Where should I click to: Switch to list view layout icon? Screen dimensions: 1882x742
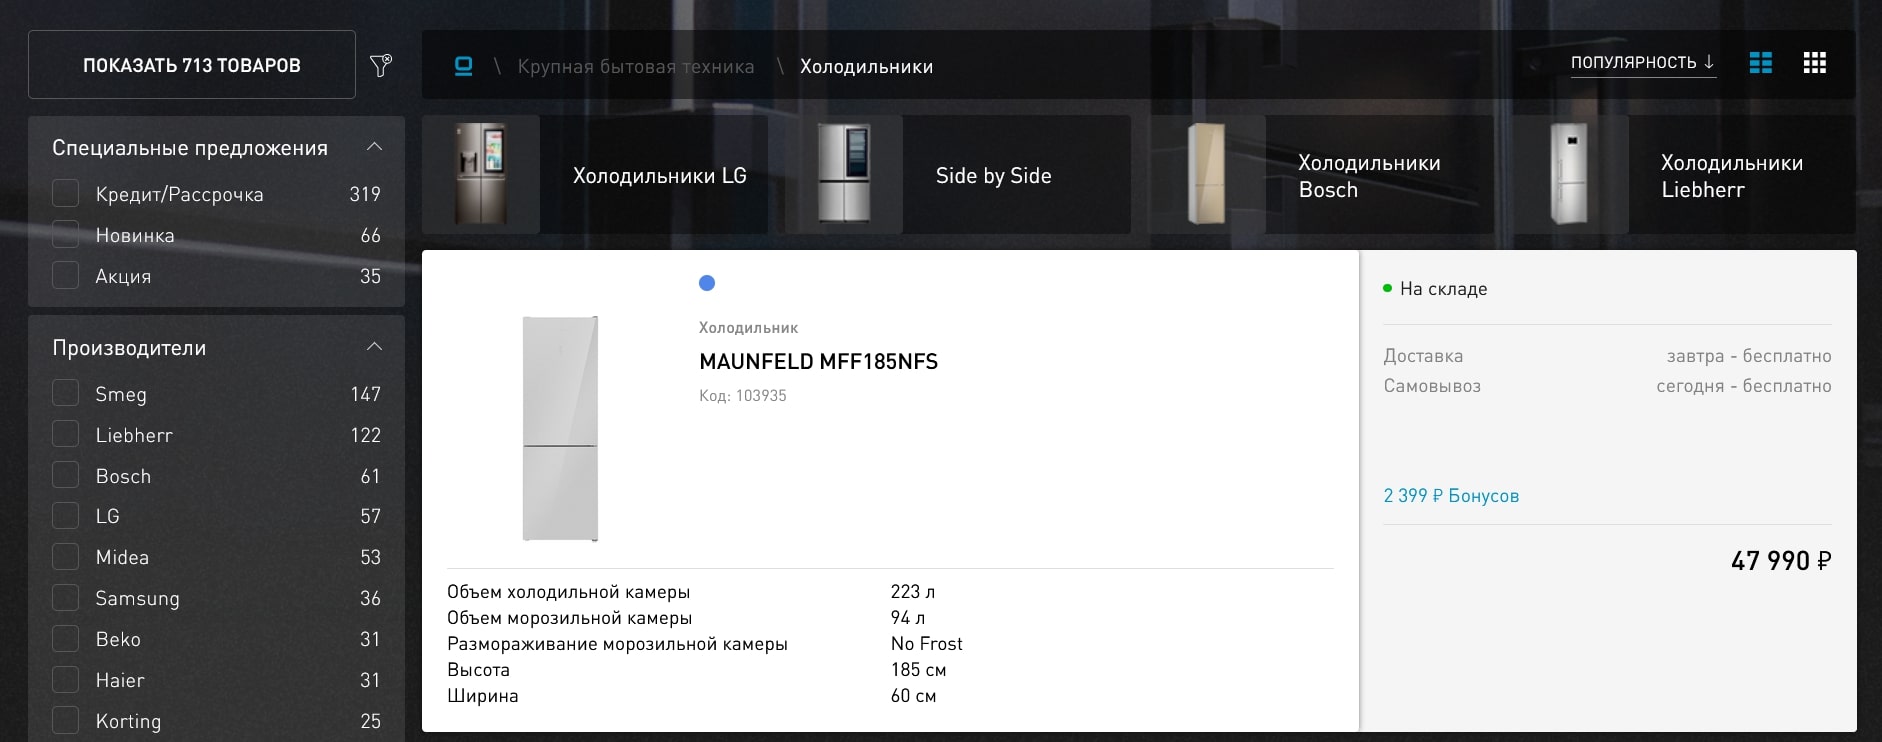click(1761, 63)
